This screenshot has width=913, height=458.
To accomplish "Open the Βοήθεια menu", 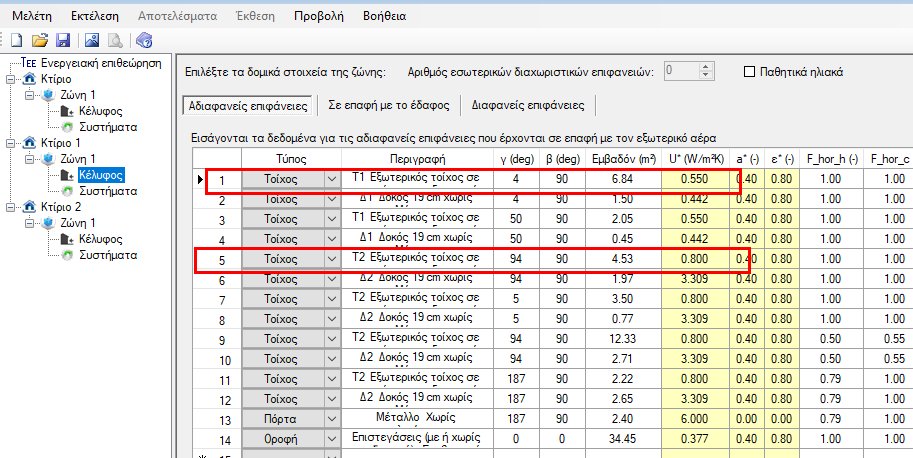I will [x=383, y=16].
